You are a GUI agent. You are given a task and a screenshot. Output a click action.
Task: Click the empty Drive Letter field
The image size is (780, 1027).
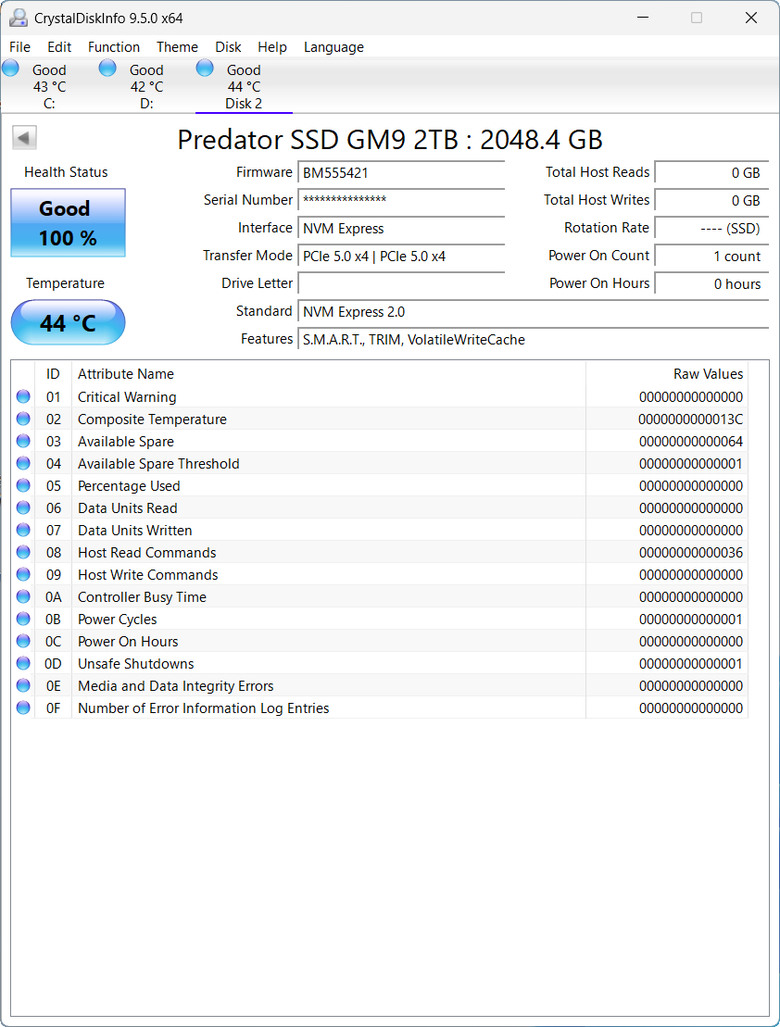pos(401,284)
